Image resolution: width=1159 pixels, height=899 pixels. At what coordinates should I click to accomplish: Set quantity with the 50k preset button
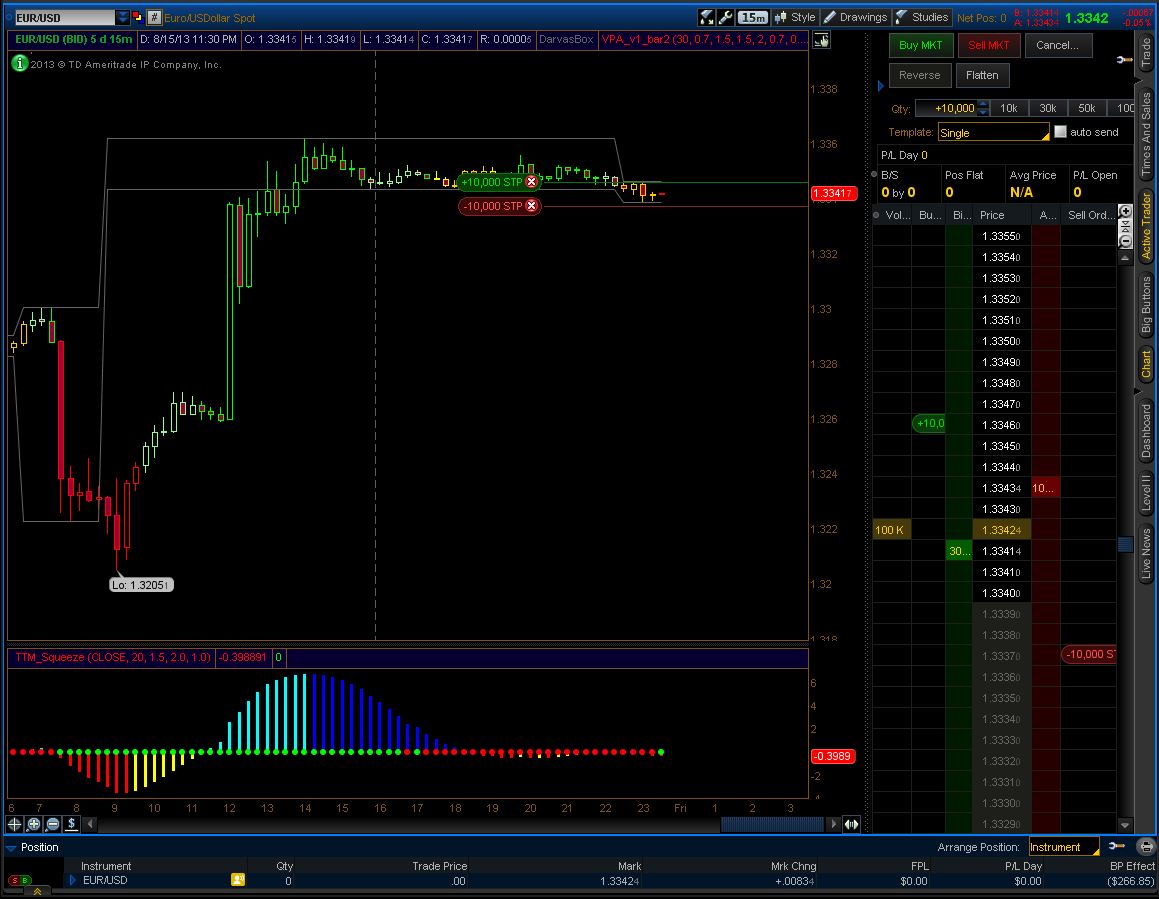pyautogui.click(x=1087, y=109)
